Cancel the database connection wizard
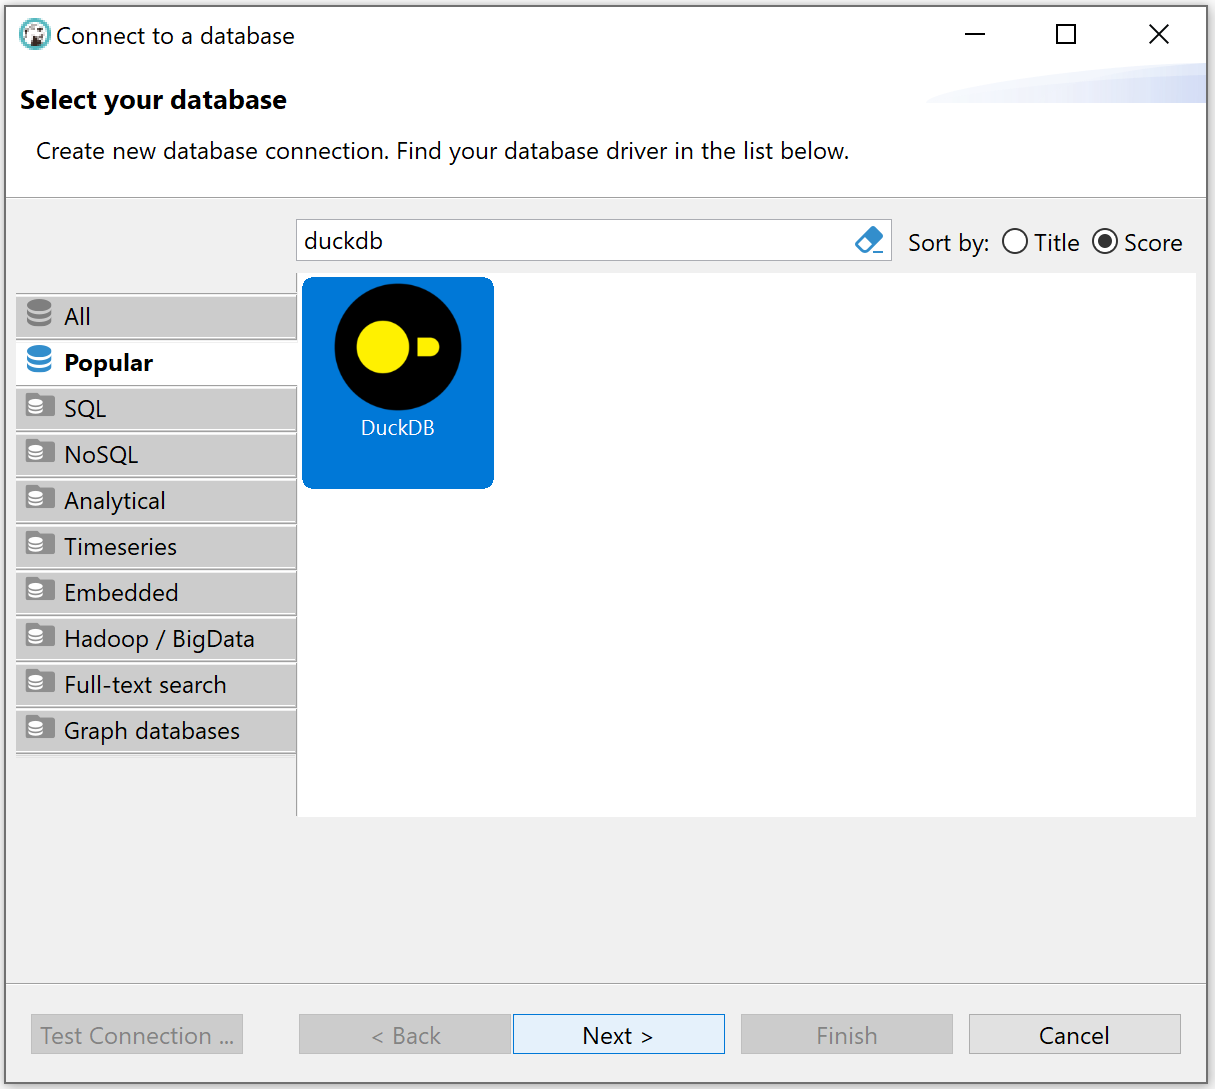The image size is (1215, 1089). pyautogui.click(x=1074, y=1034)
